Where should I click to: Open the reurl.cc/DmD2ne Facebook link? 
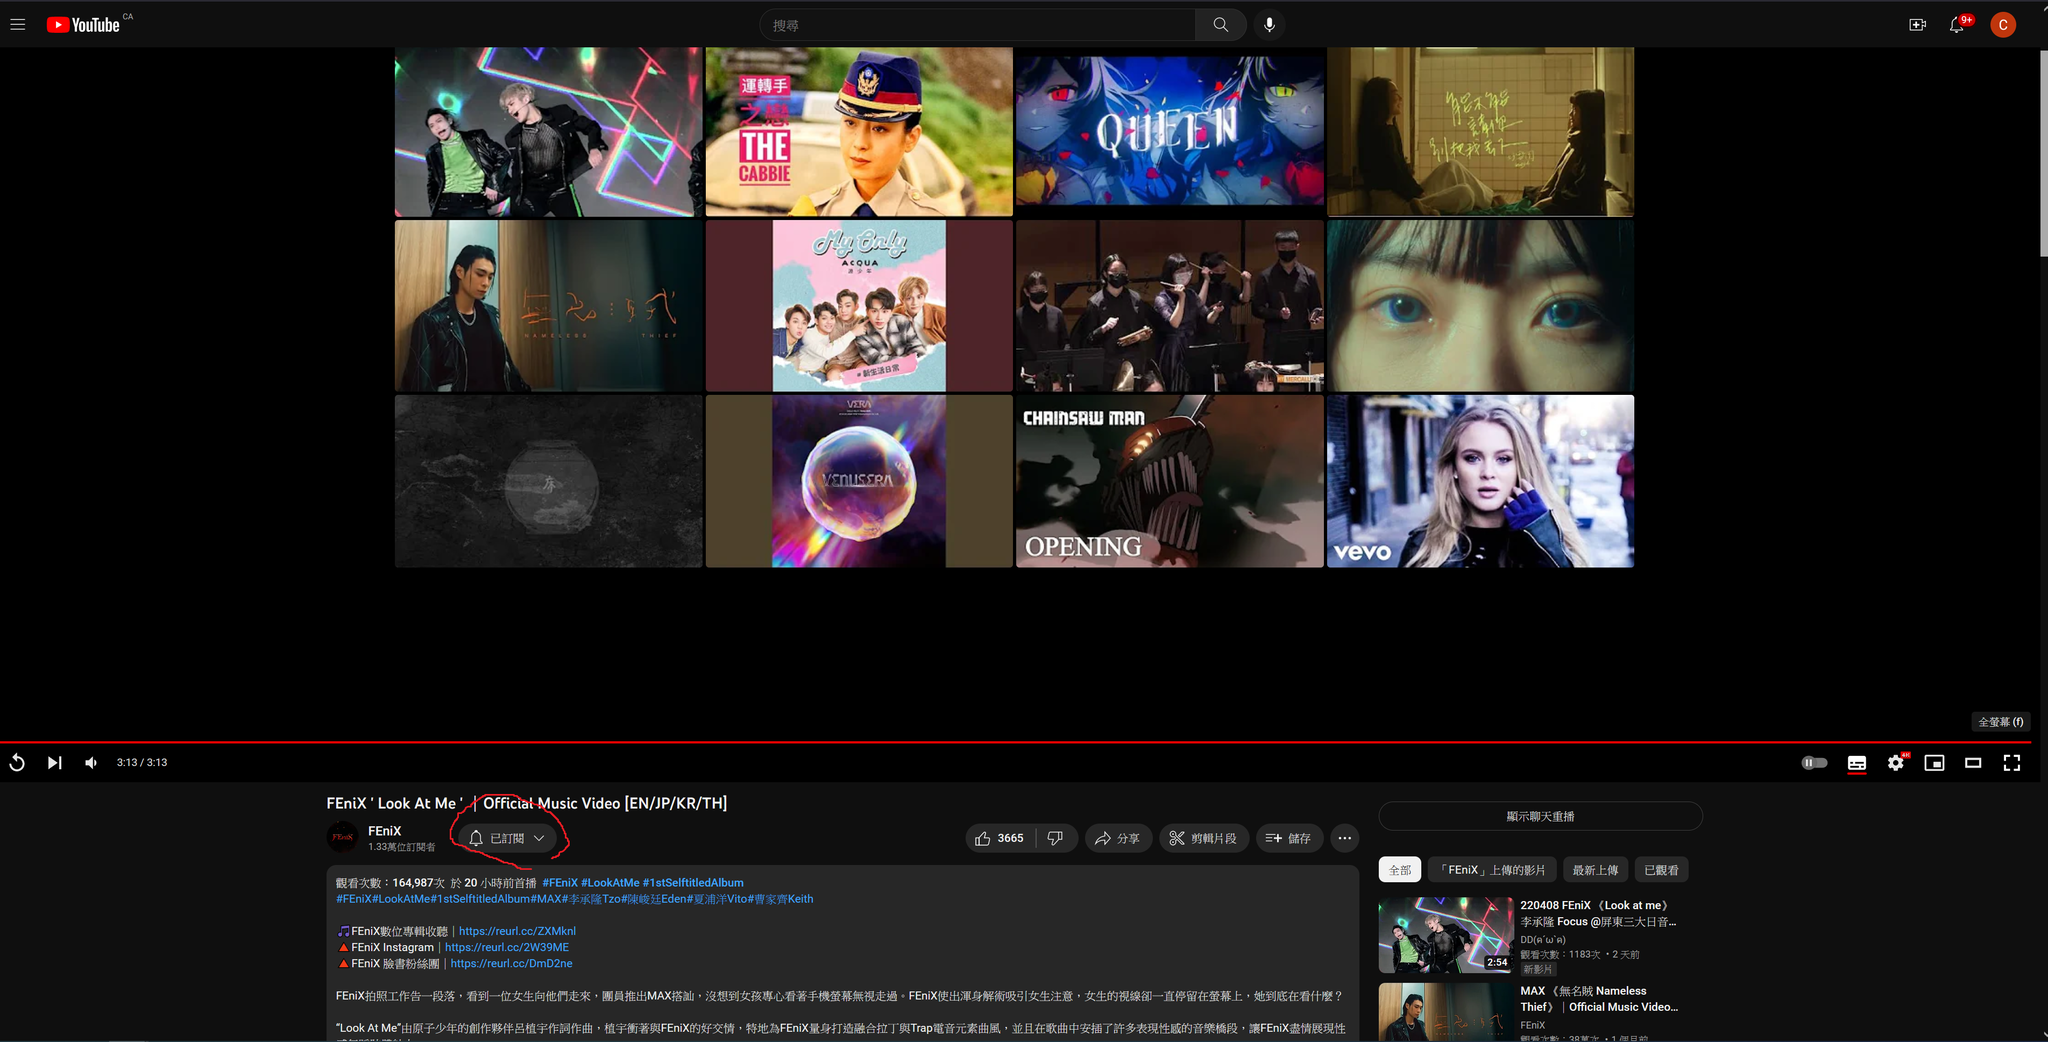pyautogui.click(x=511, y=963)
